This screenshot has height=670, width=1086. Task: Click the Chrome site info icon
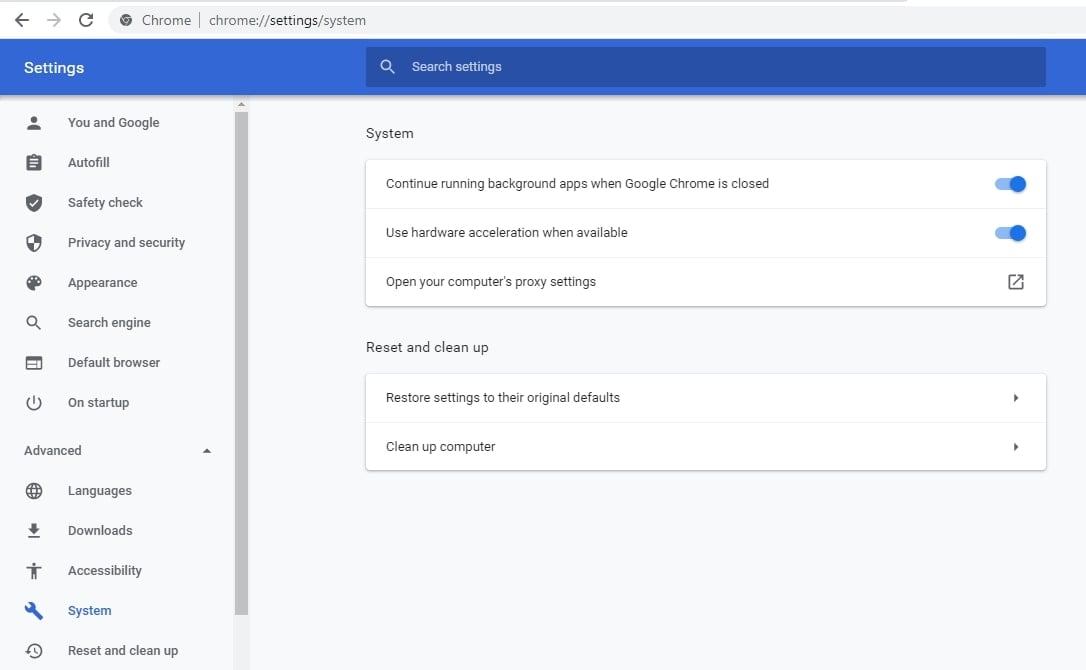[126, 20]
